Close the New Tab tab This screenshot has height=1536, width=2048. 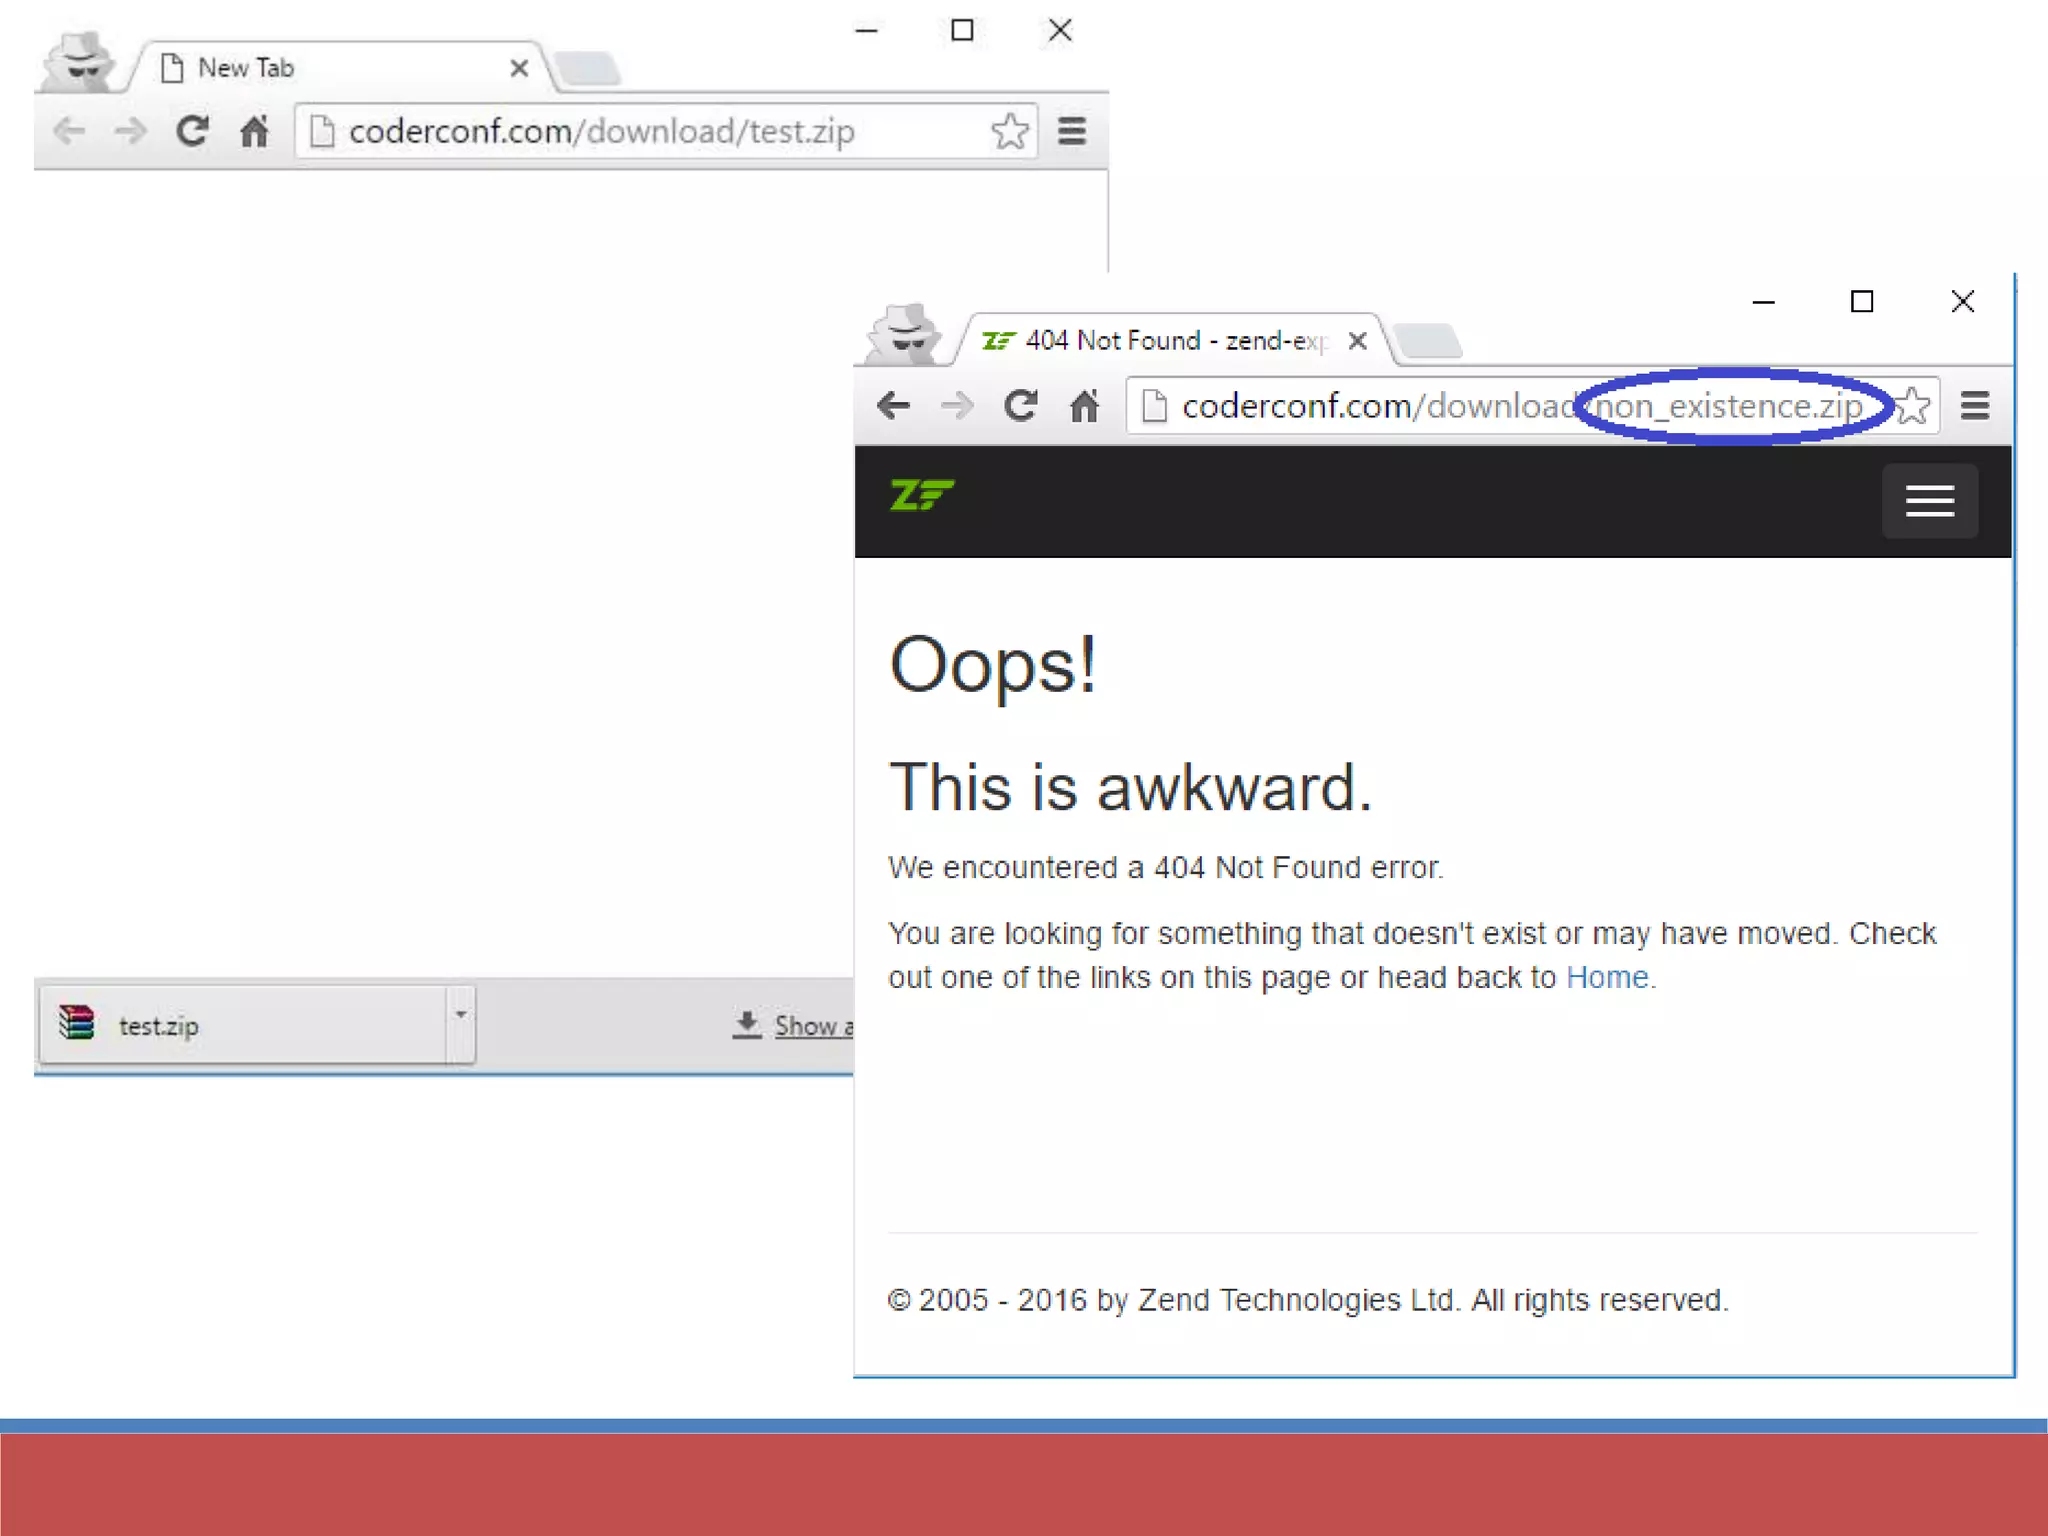[x=519, y=68]
